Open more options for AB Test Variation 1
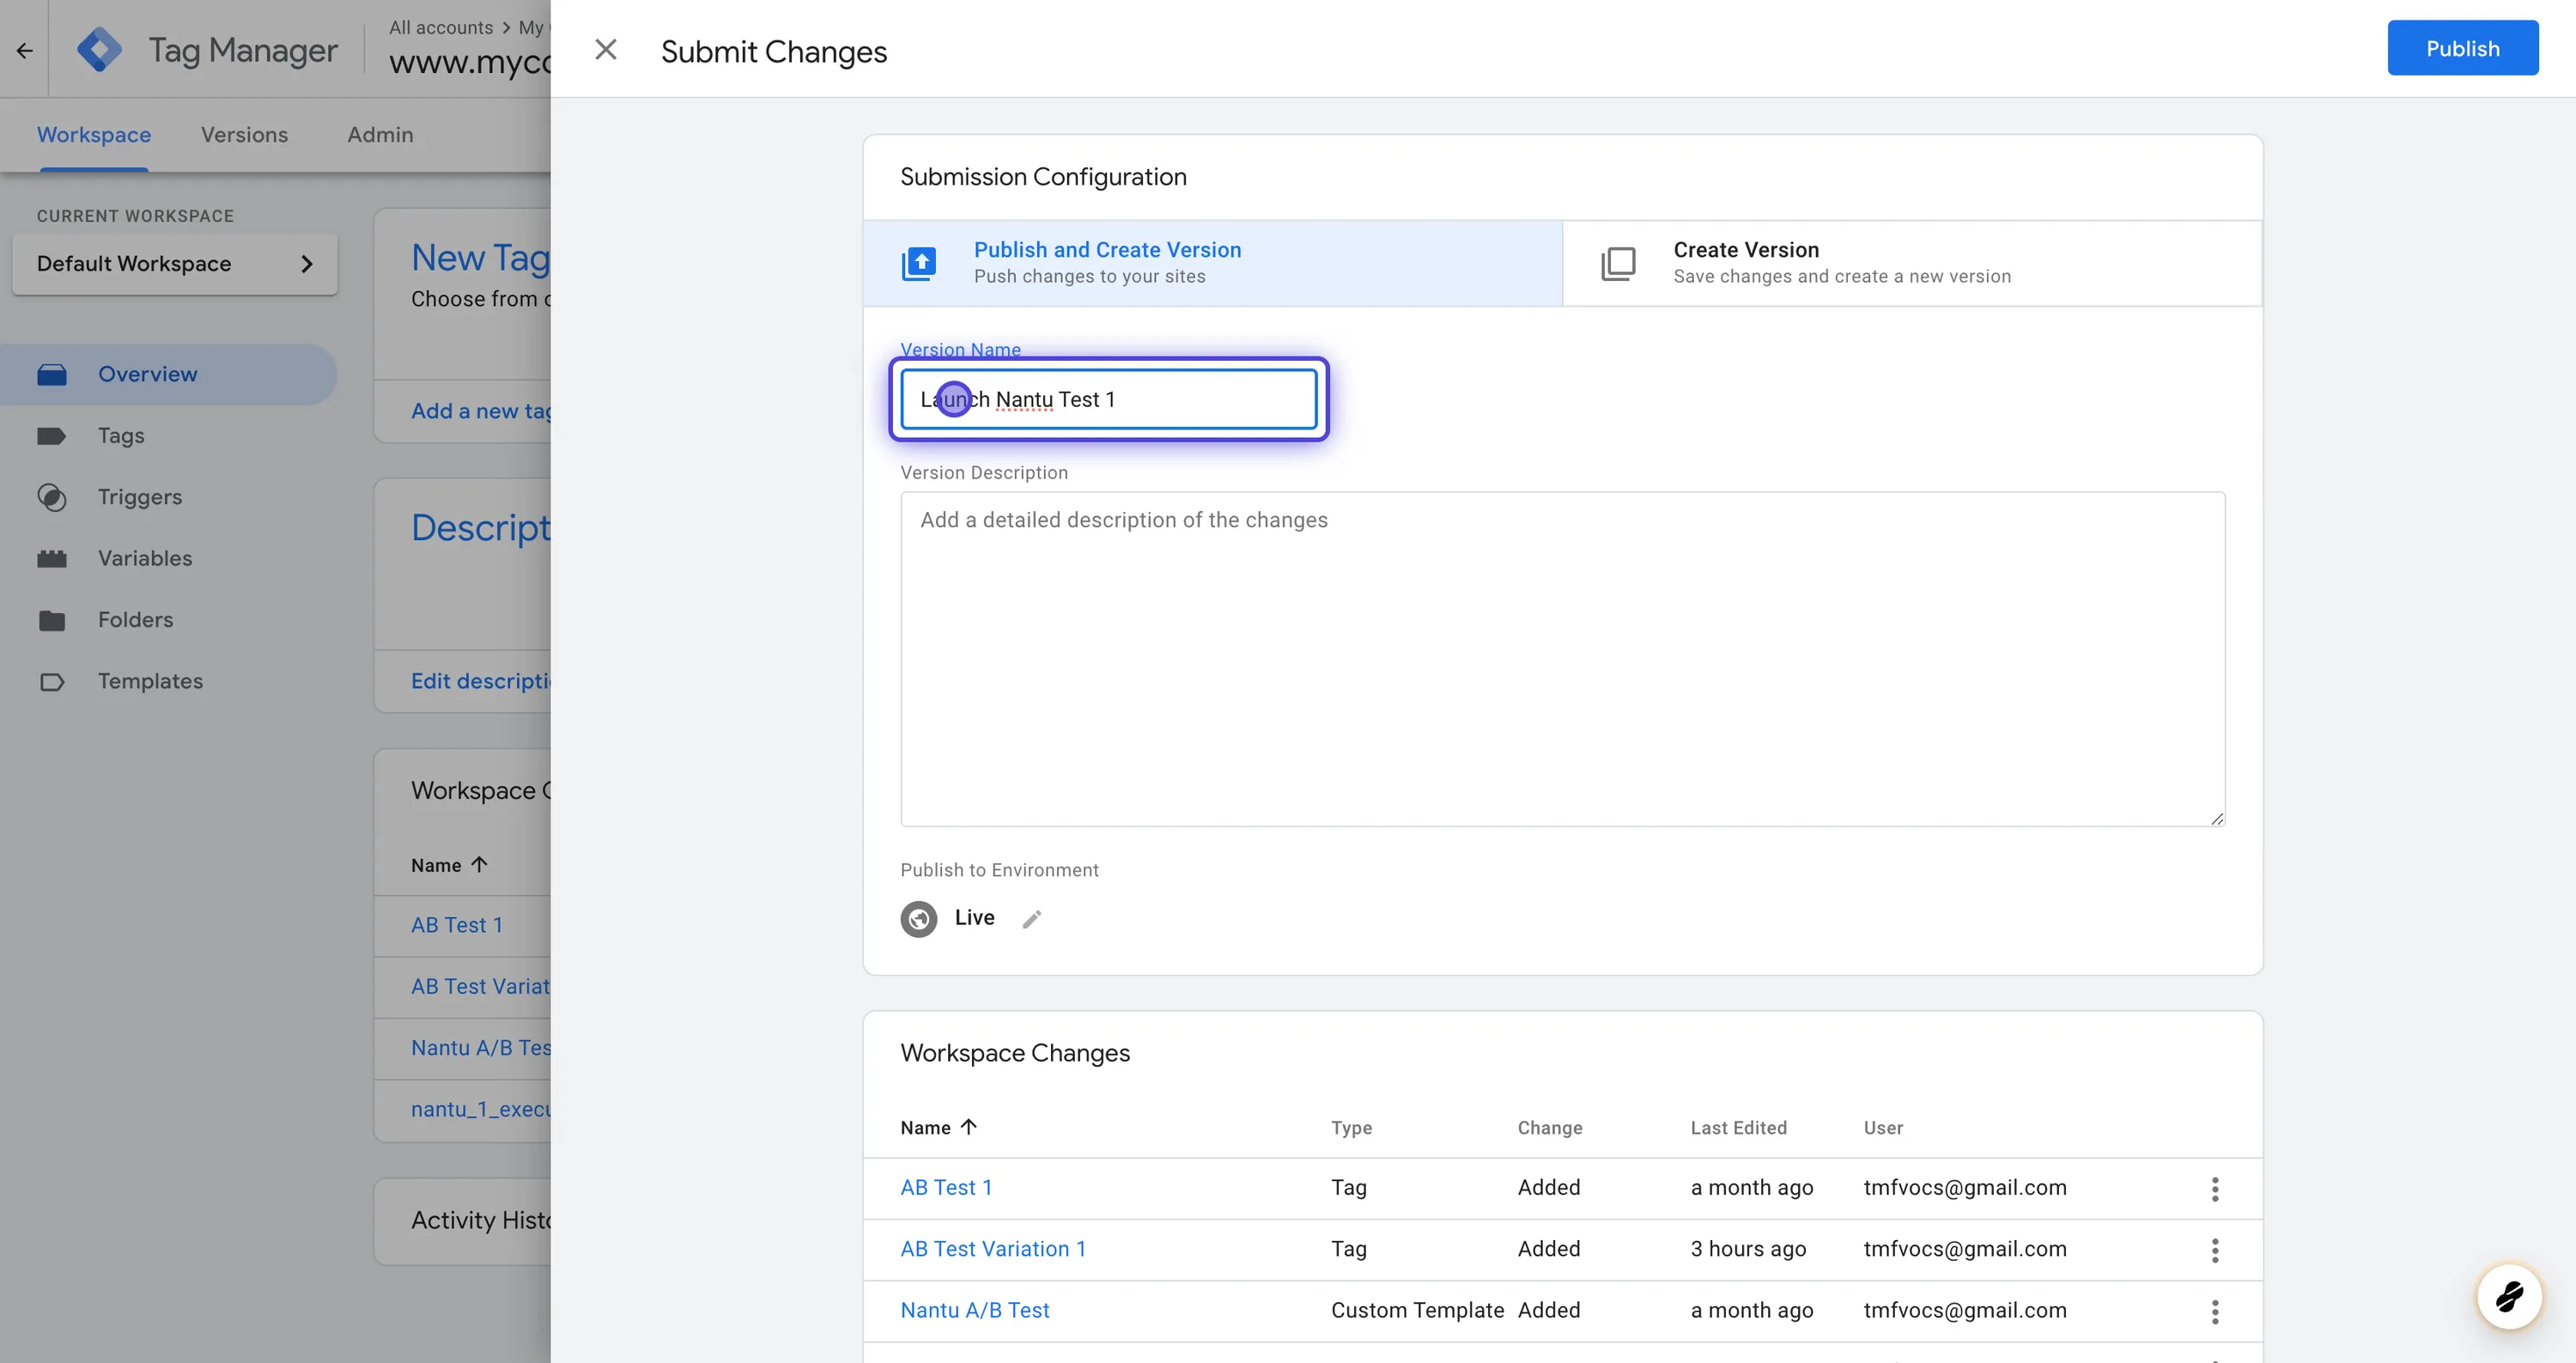Viewport: 2576px width, 1363px height. 2214,1250
